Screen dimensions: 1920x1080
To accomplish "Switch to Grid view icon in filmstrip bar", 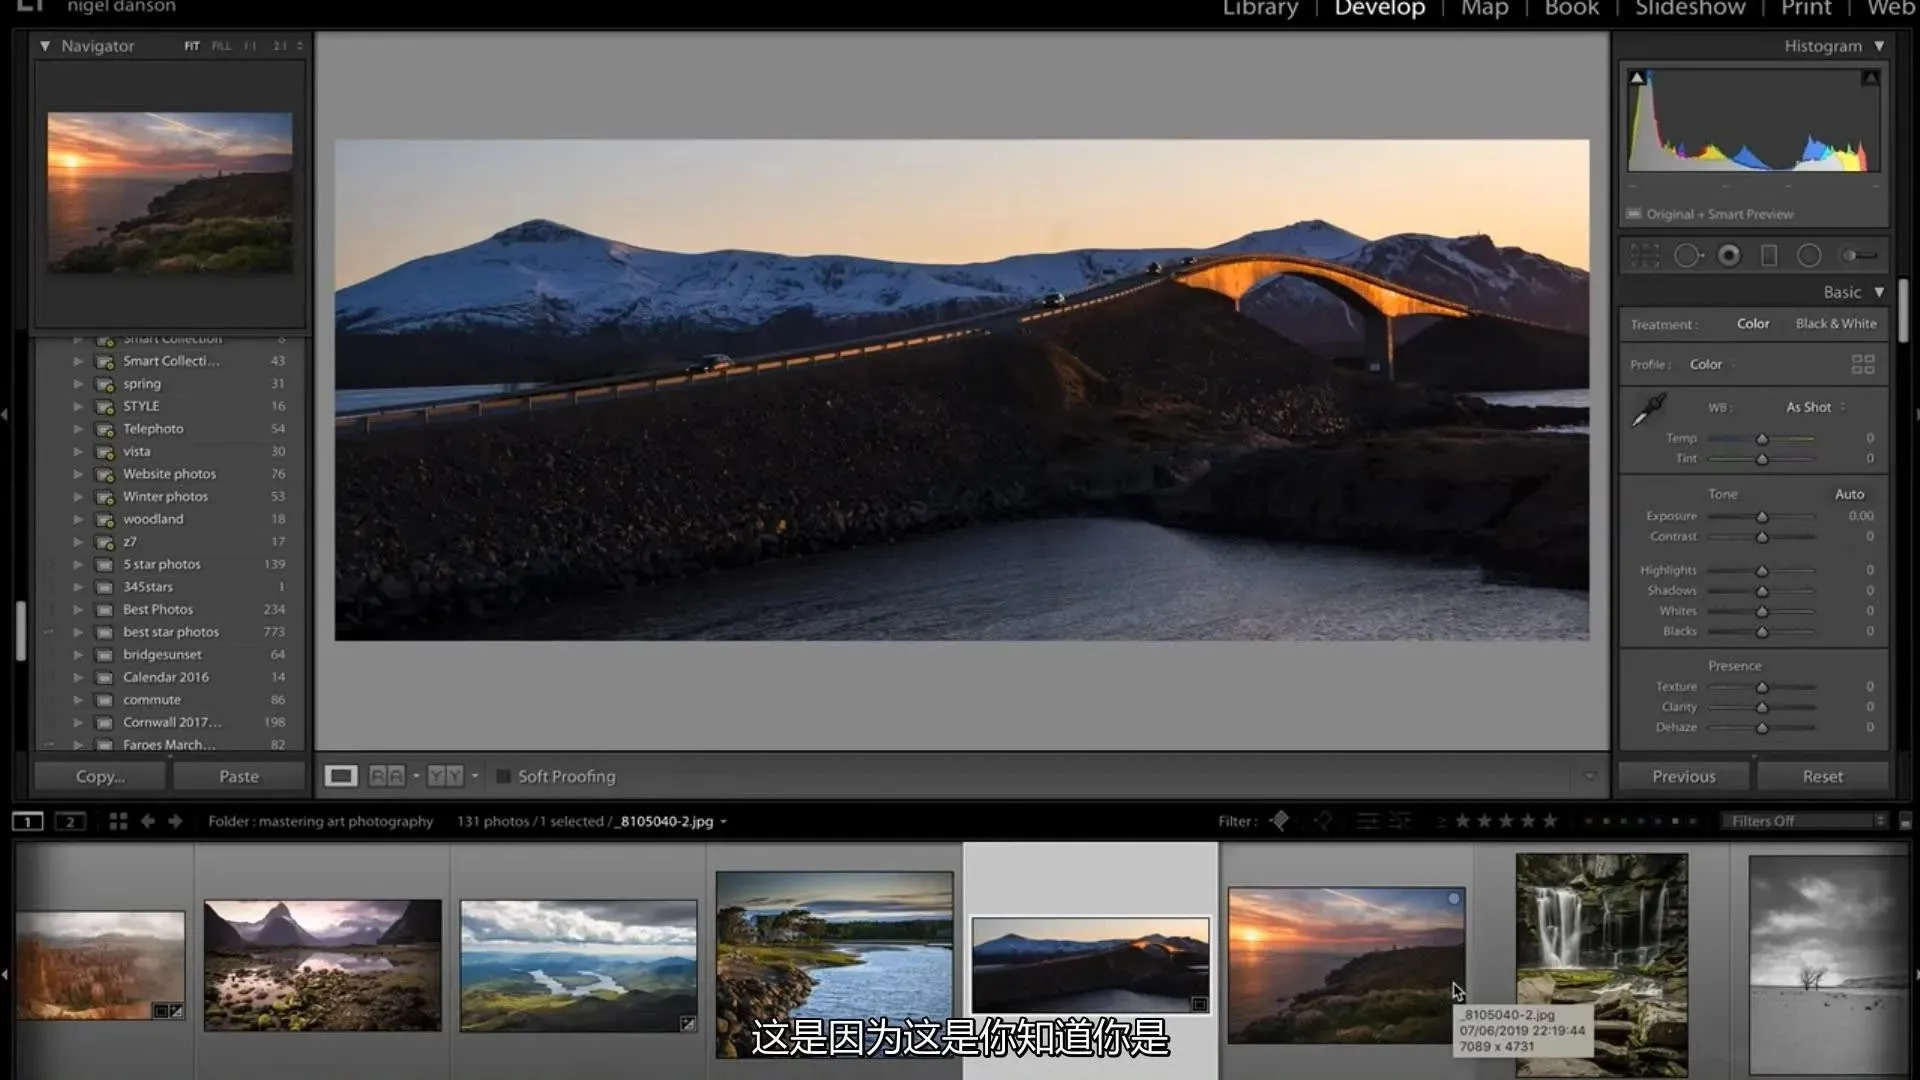I will pos(118,821).
